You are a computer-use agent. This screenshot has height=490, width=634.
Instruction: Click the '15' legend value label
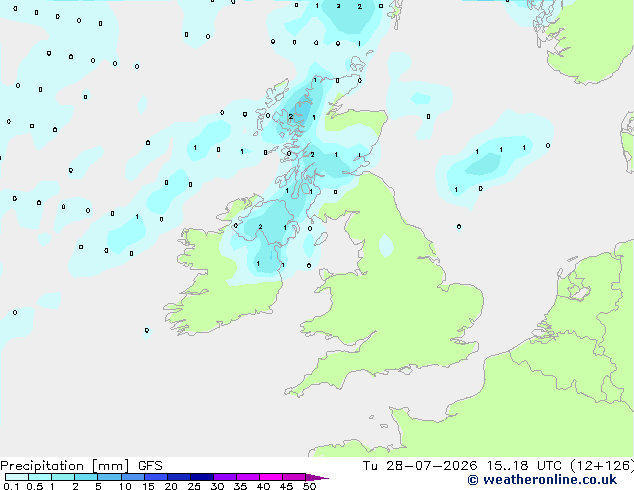(x=148, y=486)
